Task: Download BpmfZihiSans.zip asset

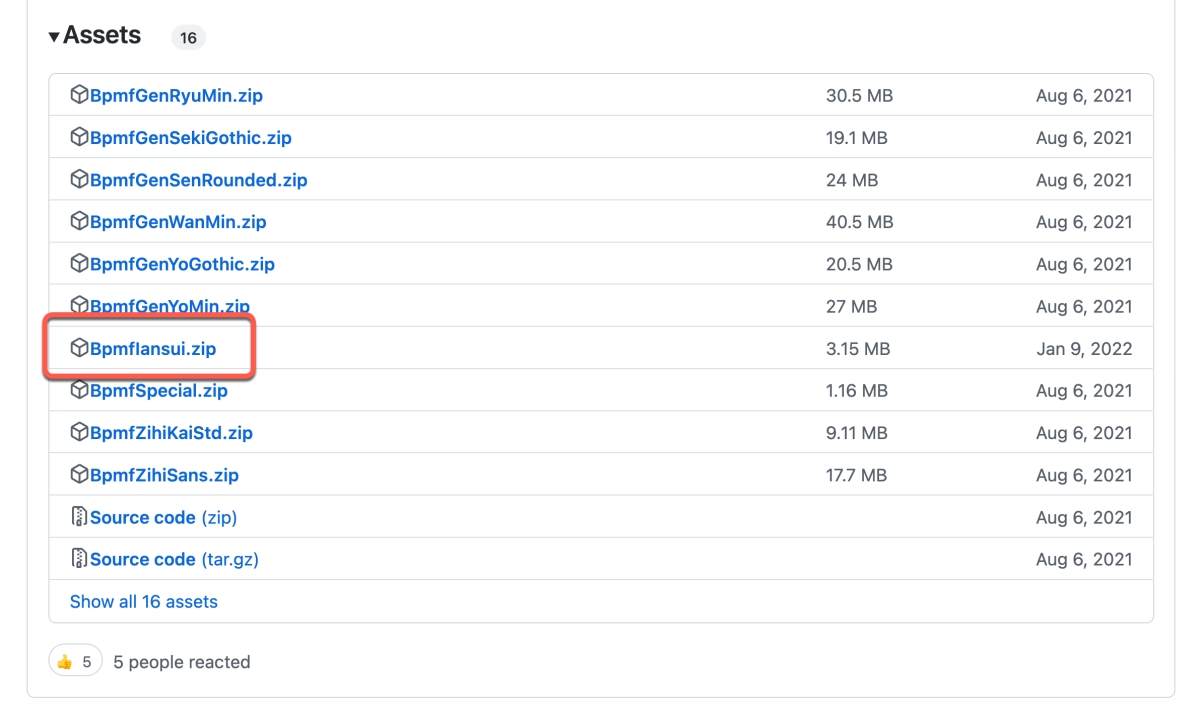Action: pos(164,475)
